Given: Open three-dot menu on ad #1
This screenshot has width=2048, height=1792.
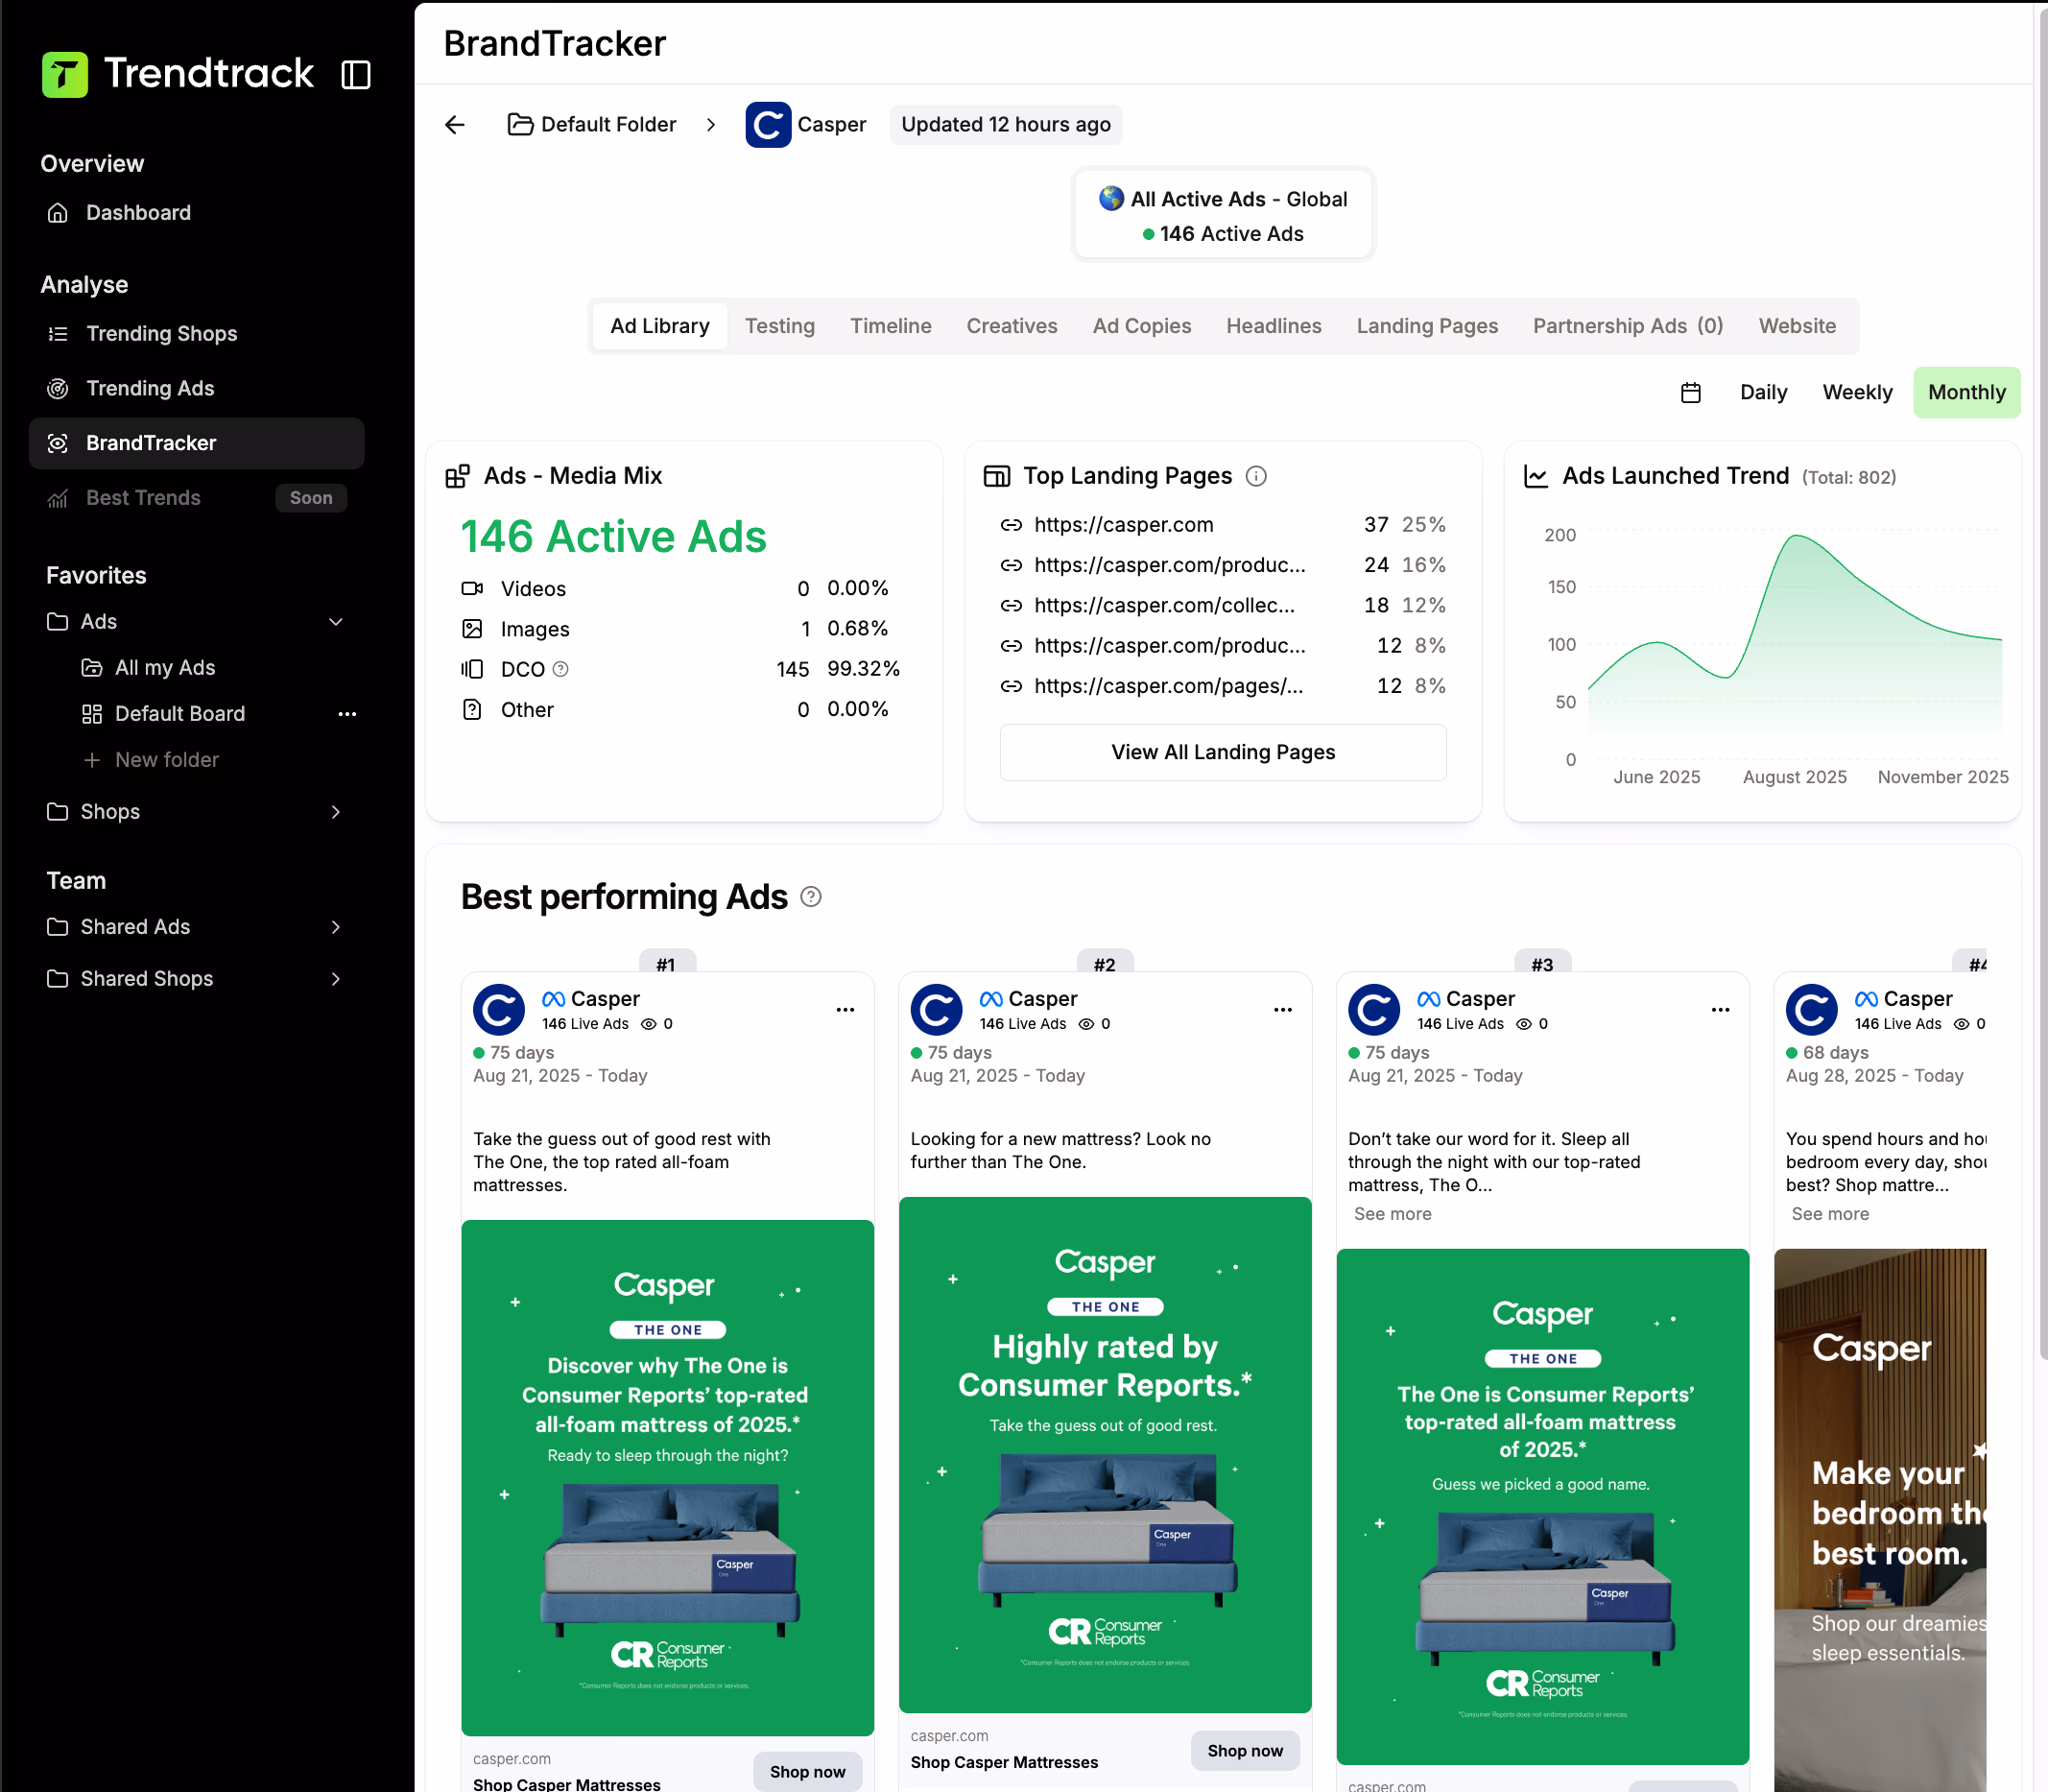Looking at the screenshot, I should 845,1010.
